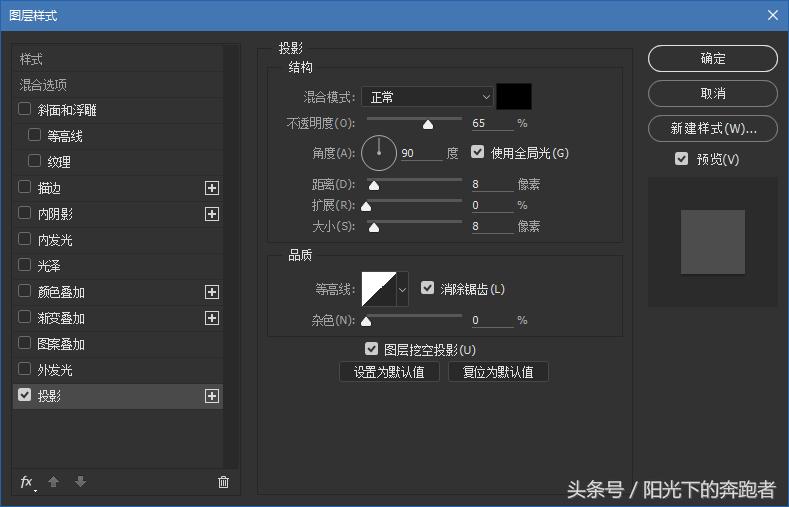This screenshot has width=789, height=507.
Task: Click 确定 button
Action: click(713, 58)
